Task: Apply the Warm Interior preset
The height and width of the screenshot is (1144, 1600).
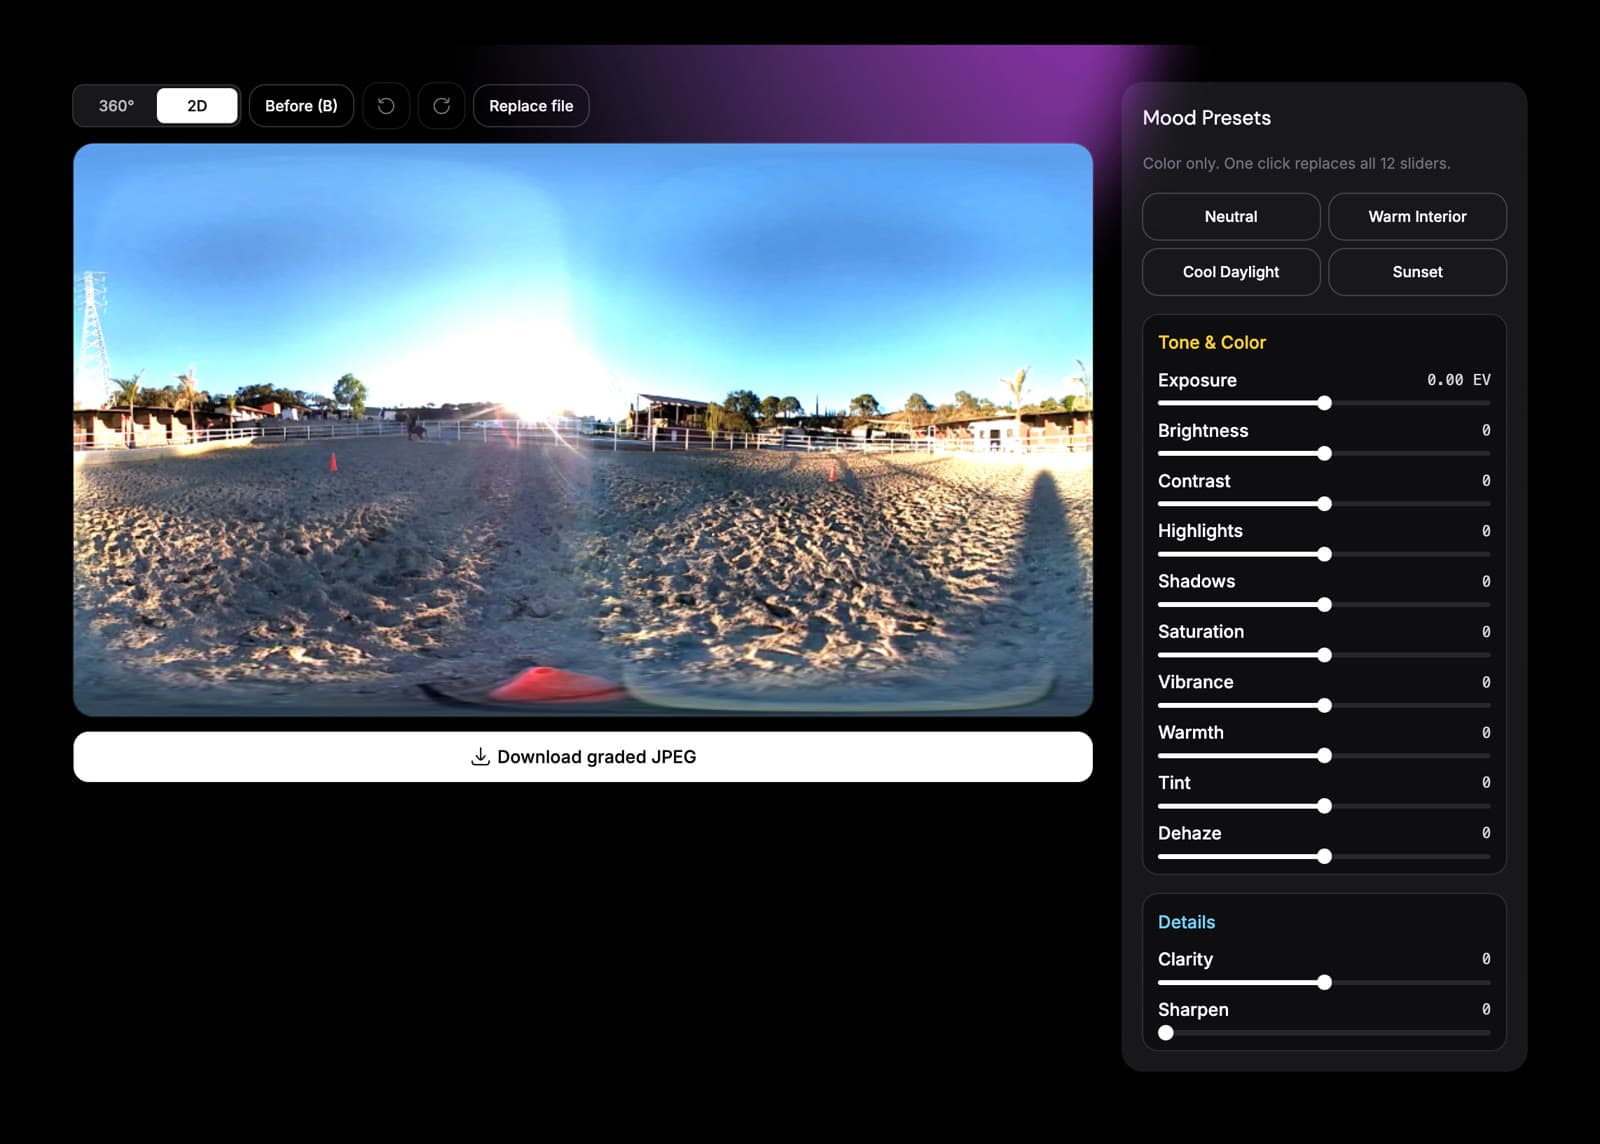Action: (1417, 217)
